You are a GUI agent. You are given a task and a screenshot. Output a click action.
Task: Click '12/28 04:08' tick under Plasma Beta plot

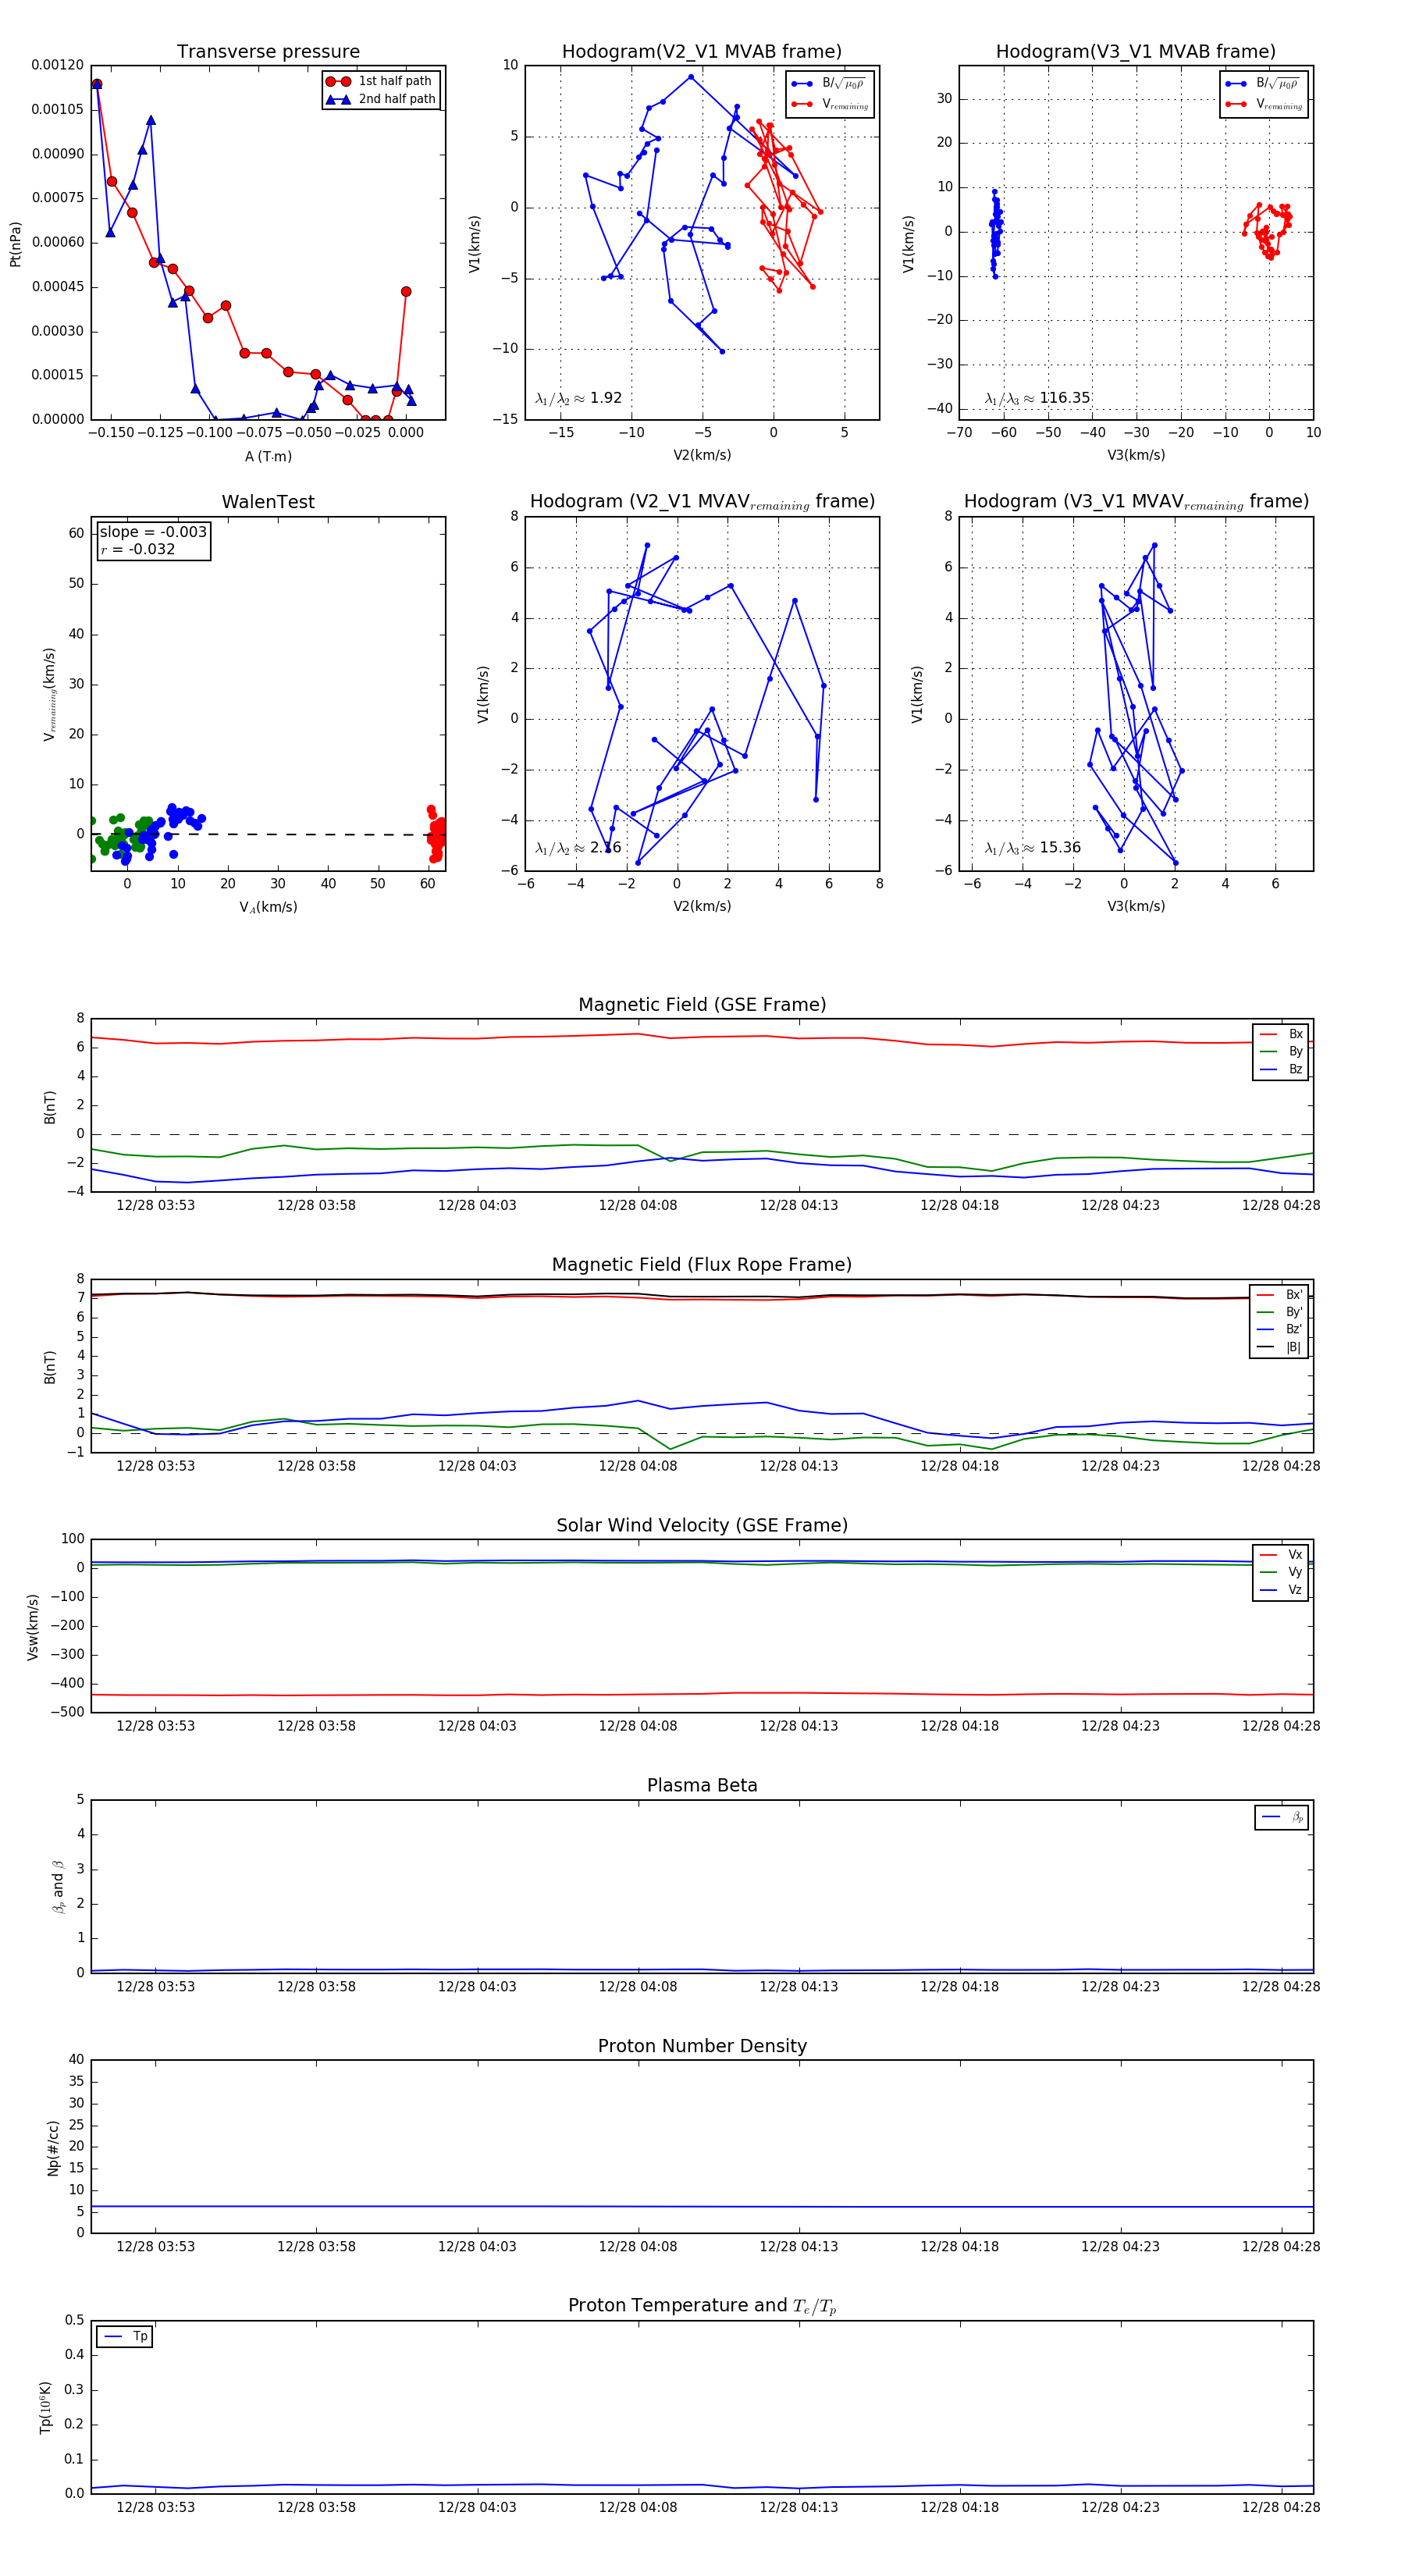coord(638,1986)
